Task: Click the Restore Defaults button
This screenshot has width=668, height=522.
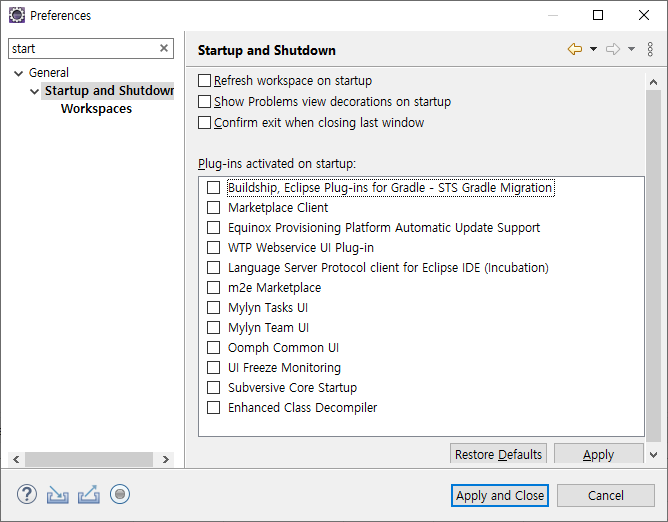Action: (x=498, y=454)
